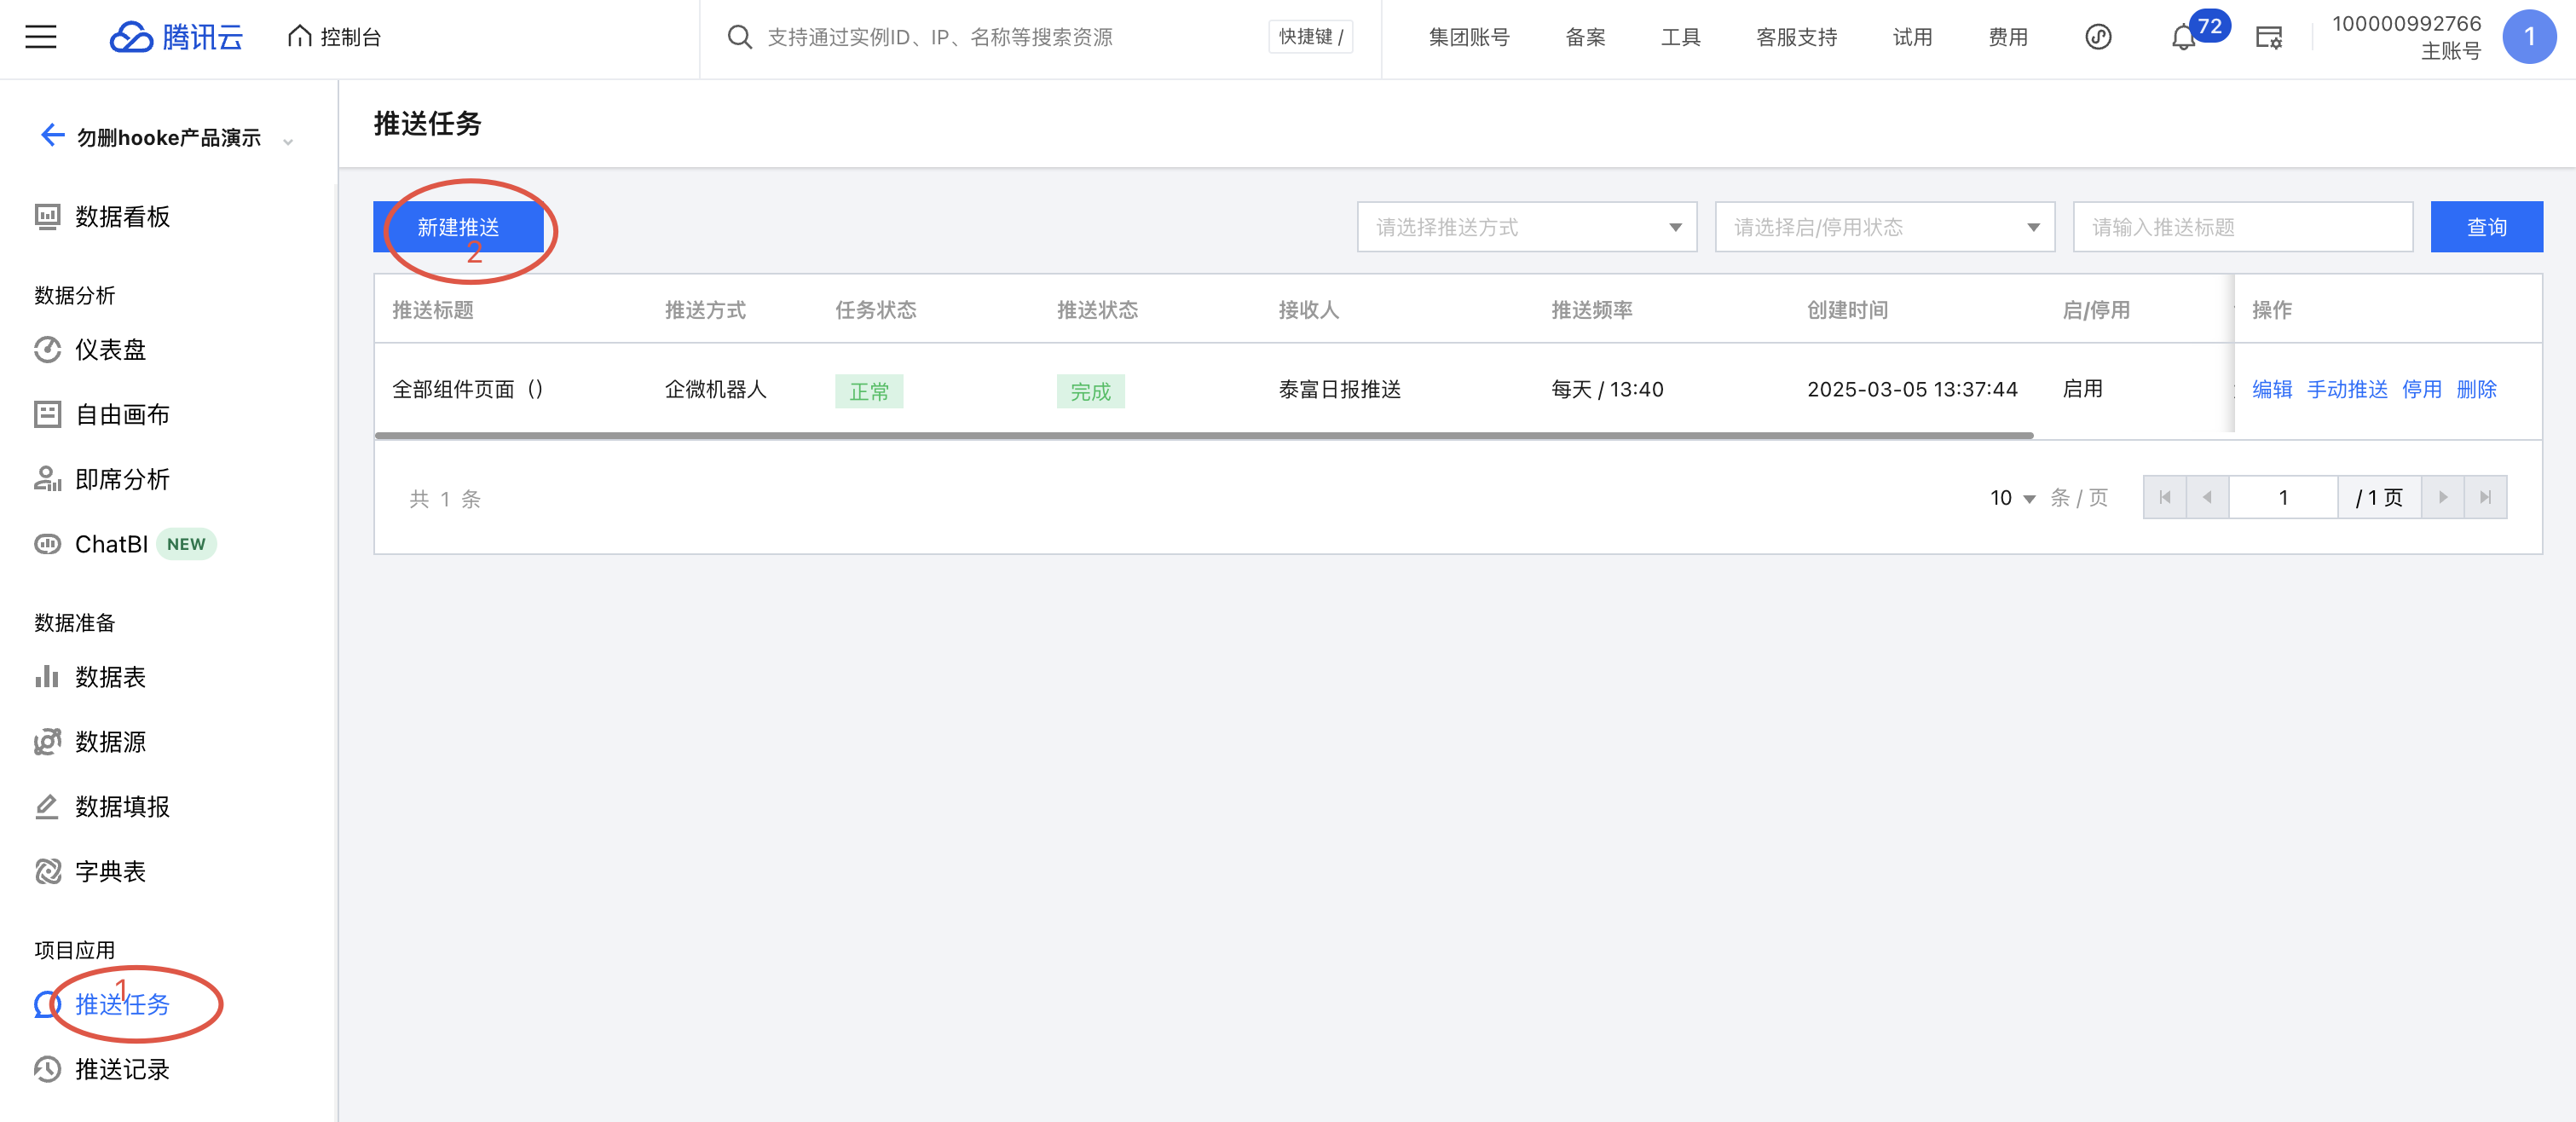Expand the project name switcher chevron

[288, 141]
